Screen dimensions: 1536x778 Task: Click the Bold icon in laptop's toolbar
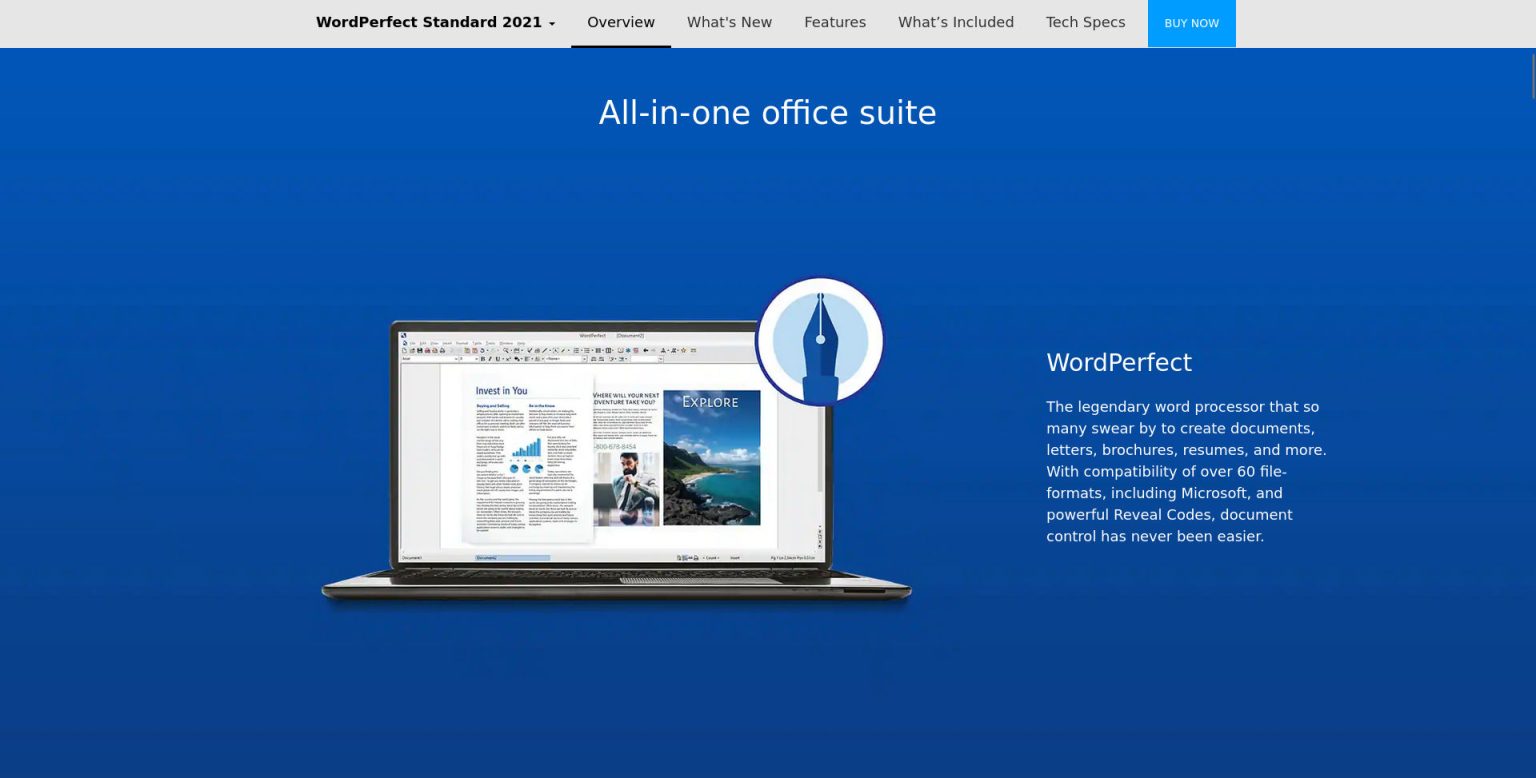click(x=483, y=359)
